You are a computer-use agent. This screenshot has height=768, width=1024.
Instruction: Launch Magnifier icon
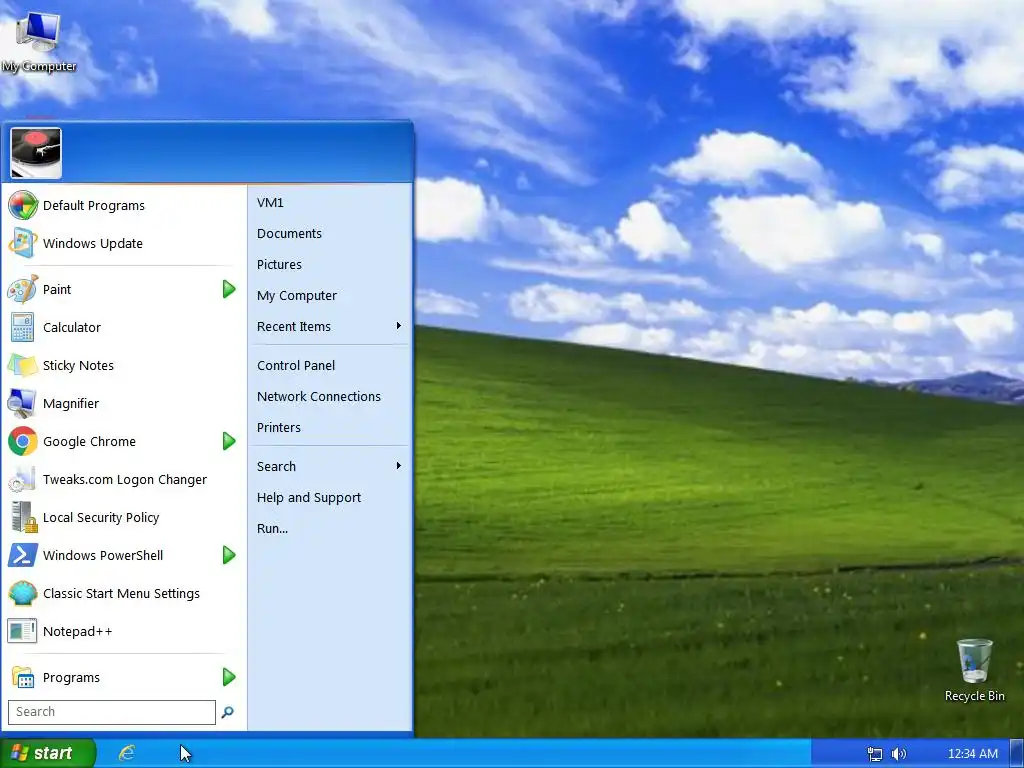point(23,403)
